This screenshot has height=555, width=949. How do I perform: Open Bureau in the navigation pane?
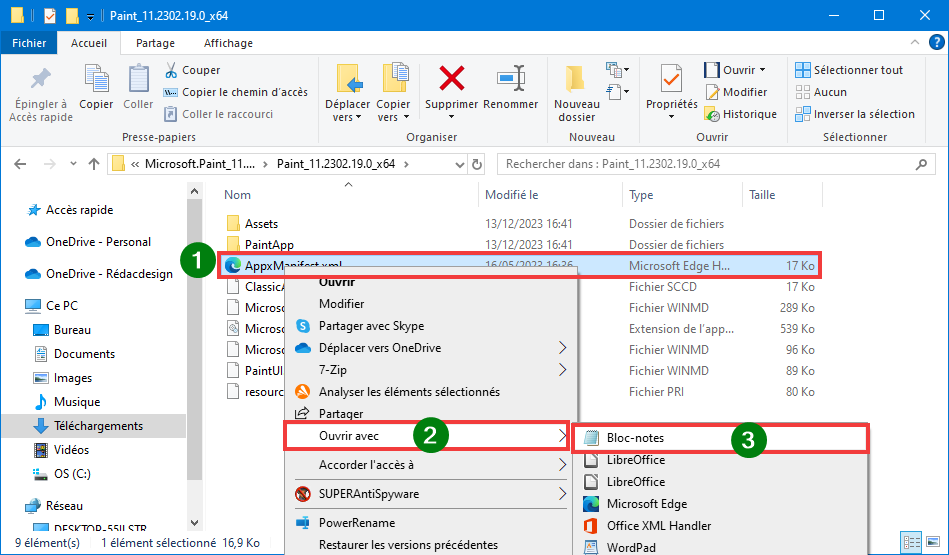(x=72, y=330)
